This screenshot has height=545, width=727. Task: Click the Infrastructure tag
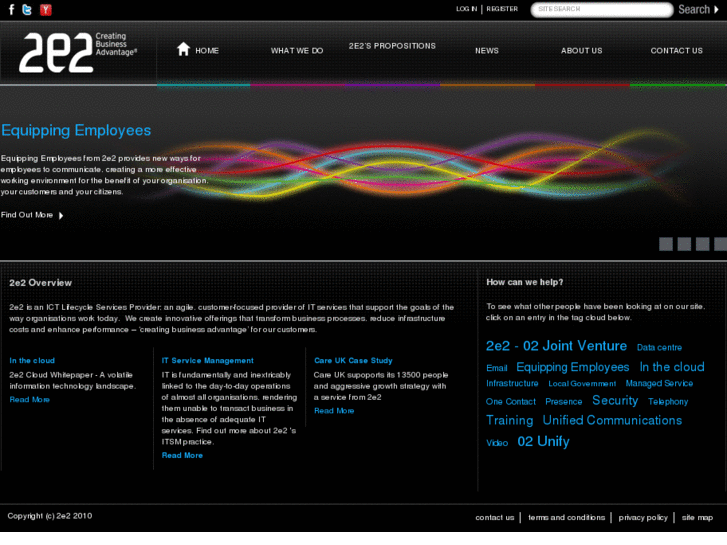click(x=512, y=384)
